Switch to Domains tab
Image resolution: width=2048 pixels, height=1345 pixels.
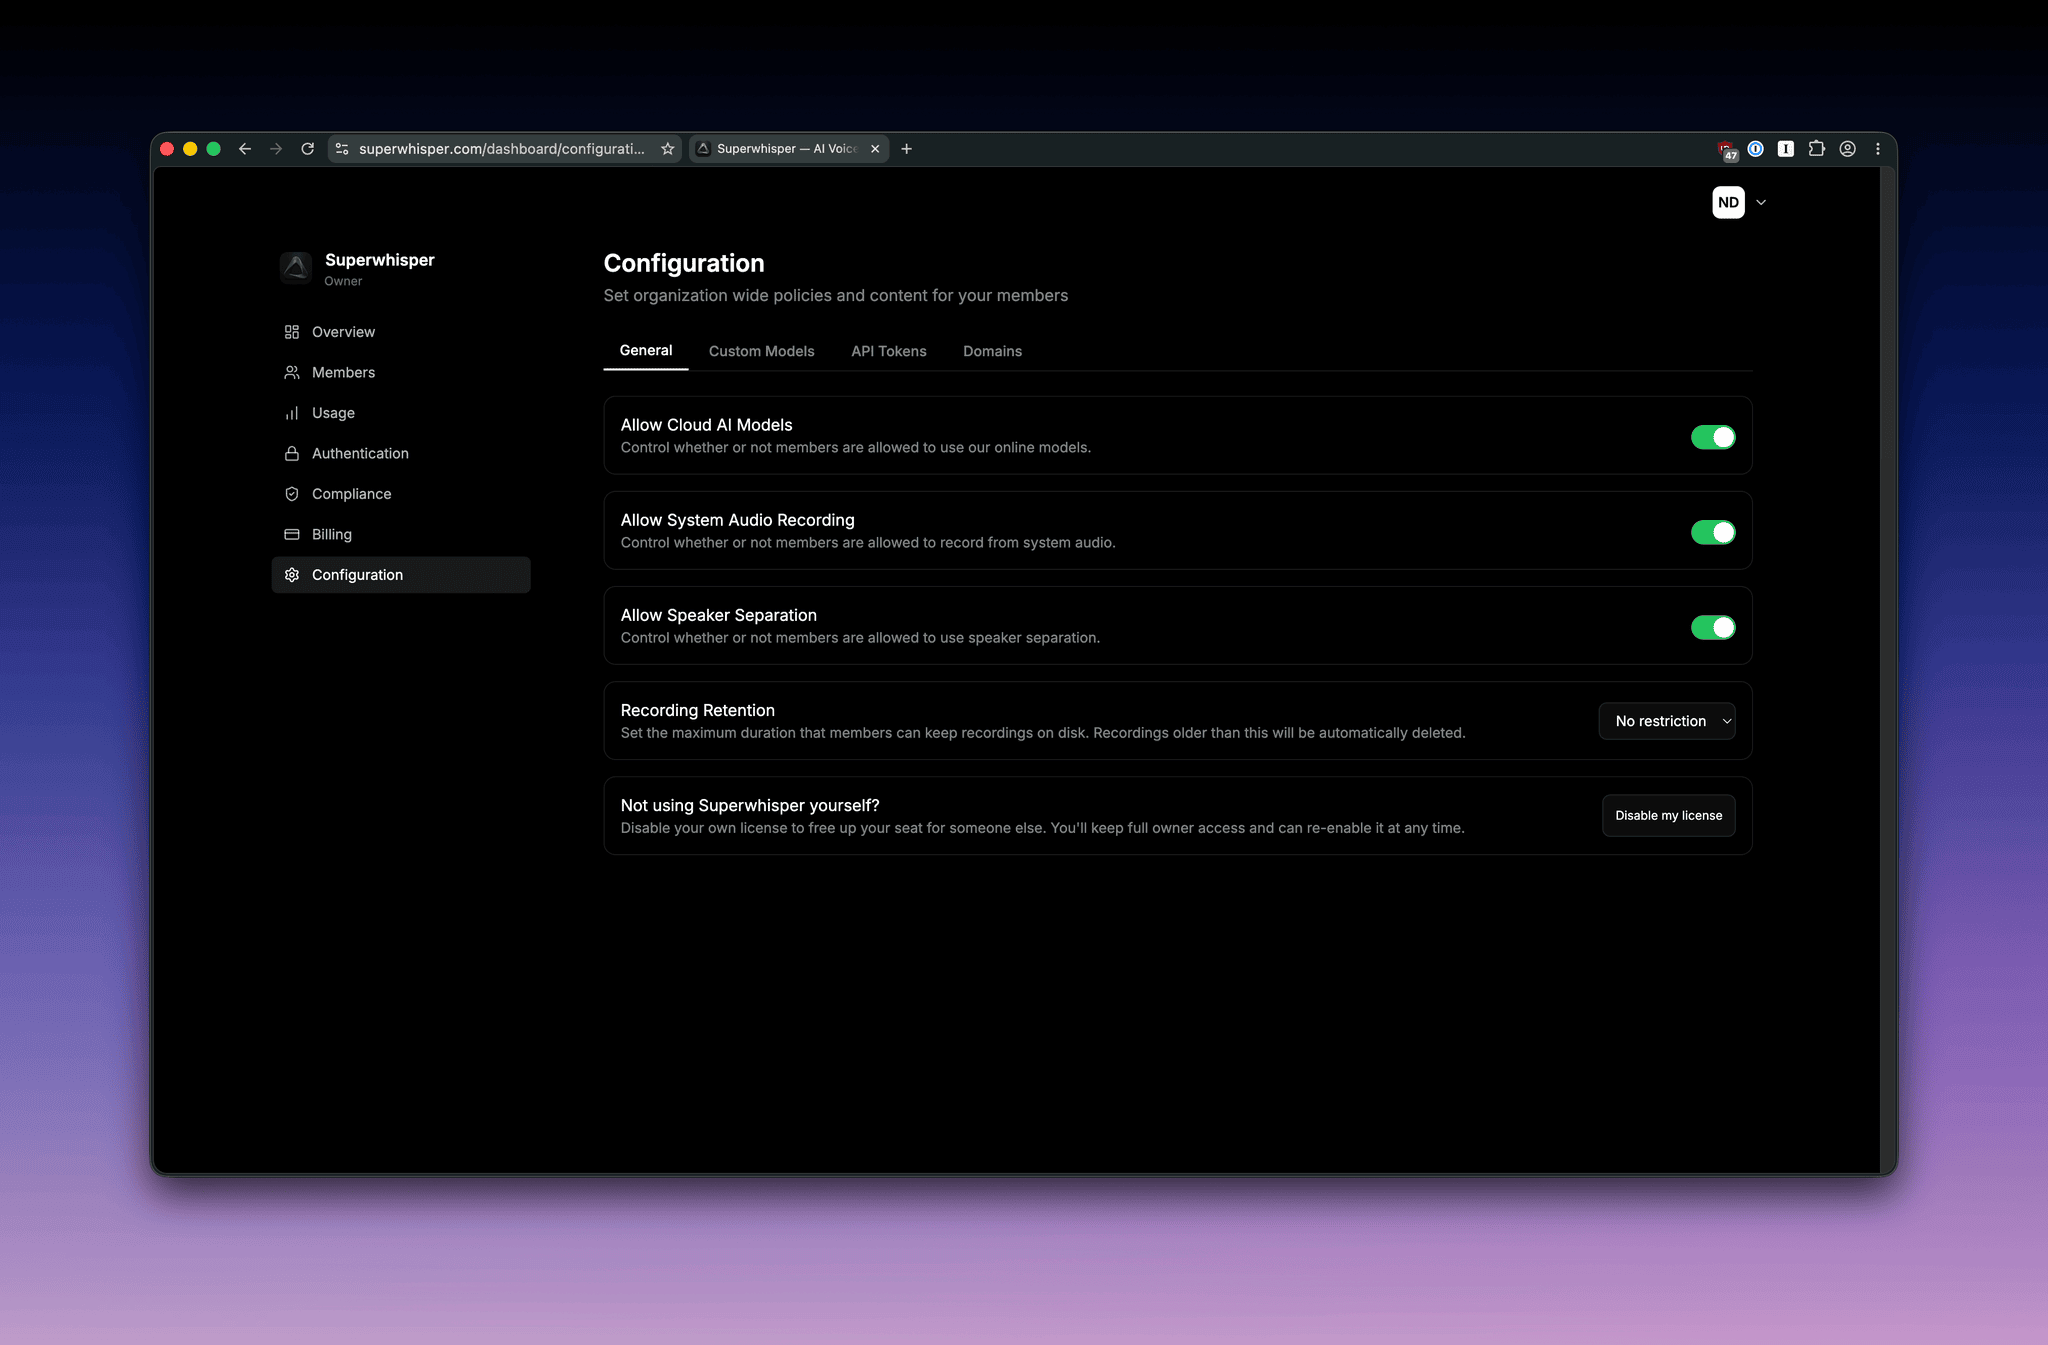tap(992, 351)
